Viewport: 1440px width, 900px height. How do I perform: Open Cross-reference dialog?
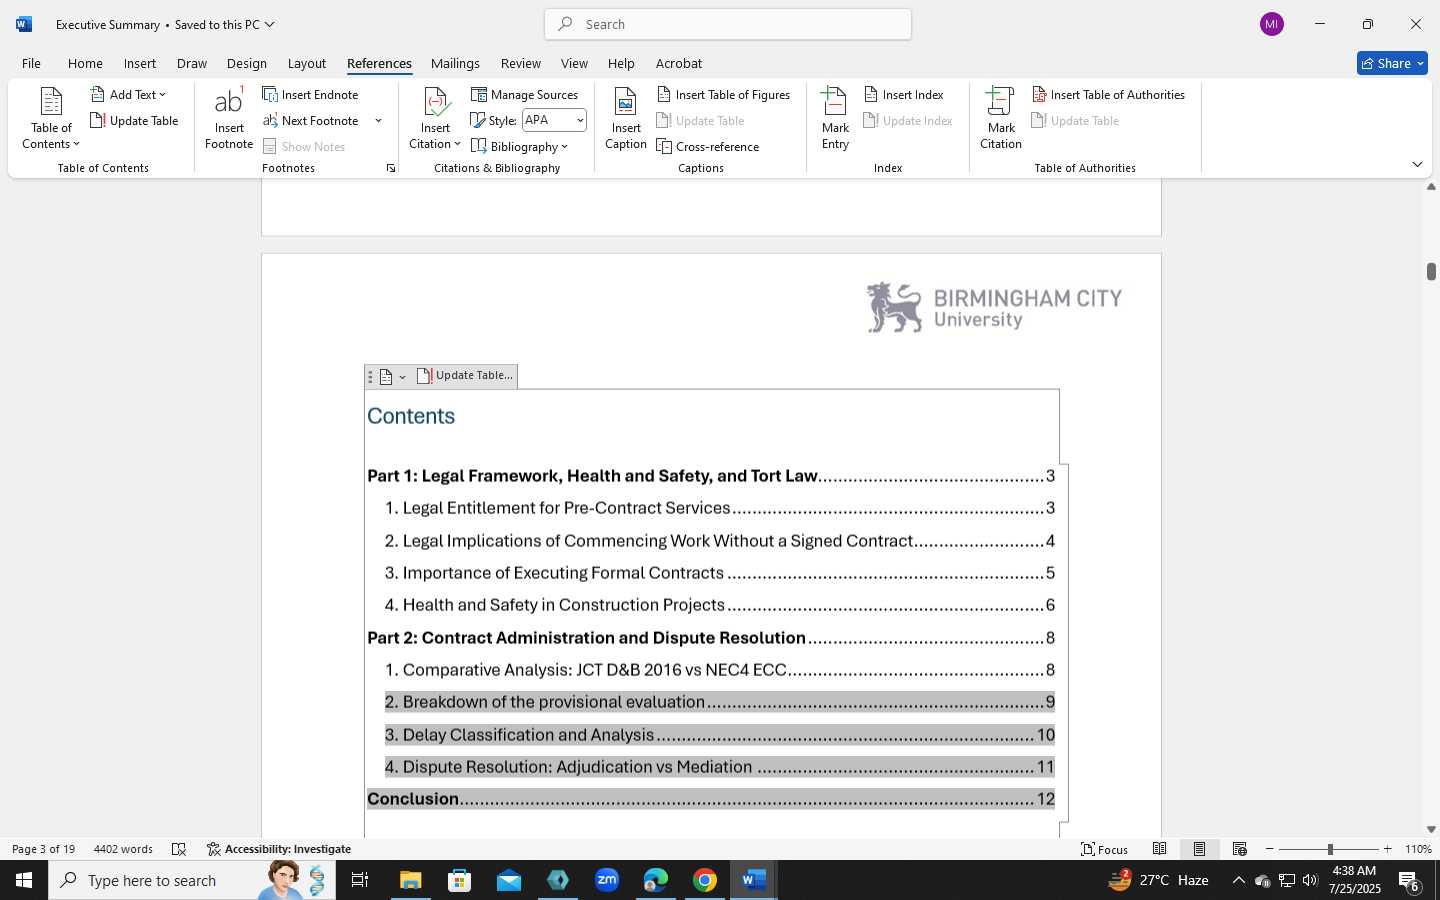pos(708,146)
